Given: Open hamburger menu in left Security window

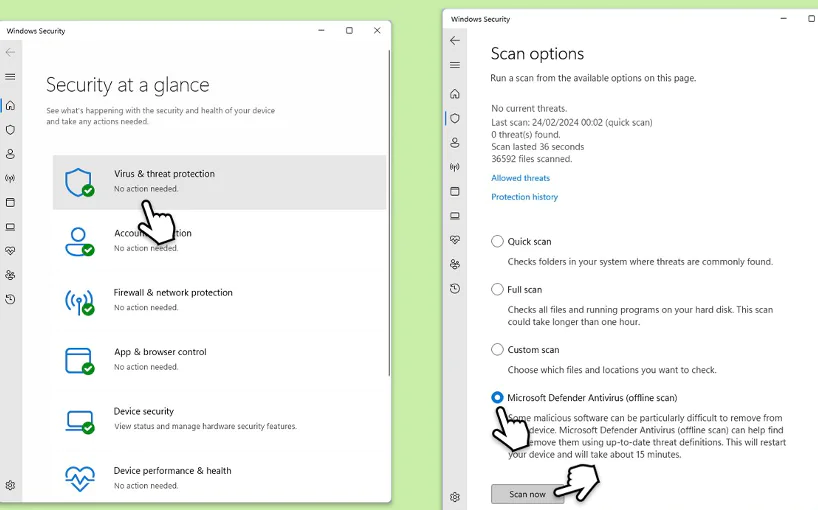Looking at the screenshot, I should pyautogui.click(x=10, y=77).
